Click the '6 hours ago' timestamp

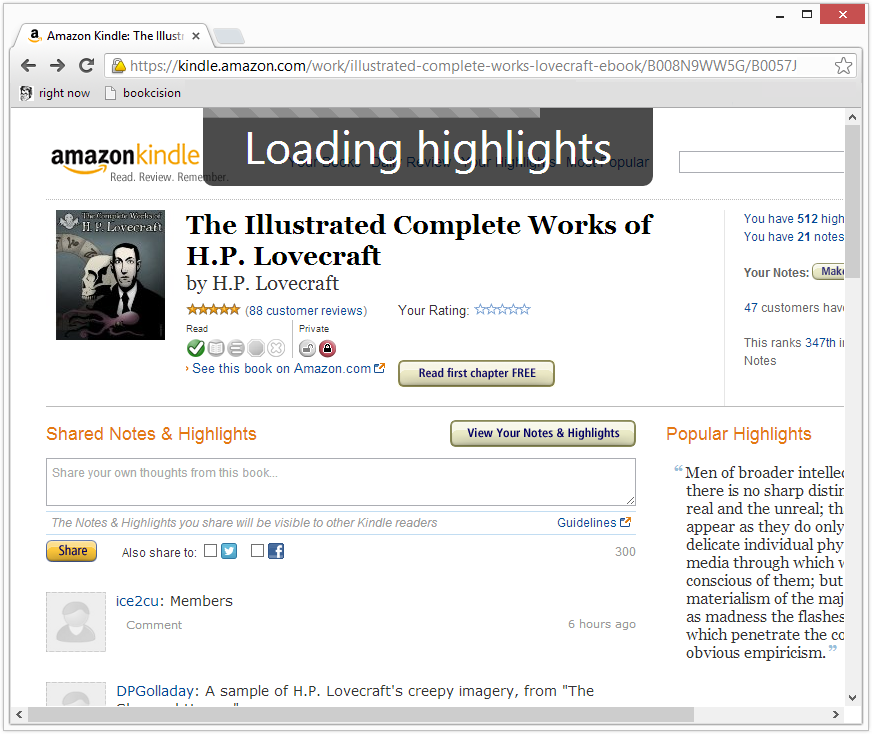(602, 624)
